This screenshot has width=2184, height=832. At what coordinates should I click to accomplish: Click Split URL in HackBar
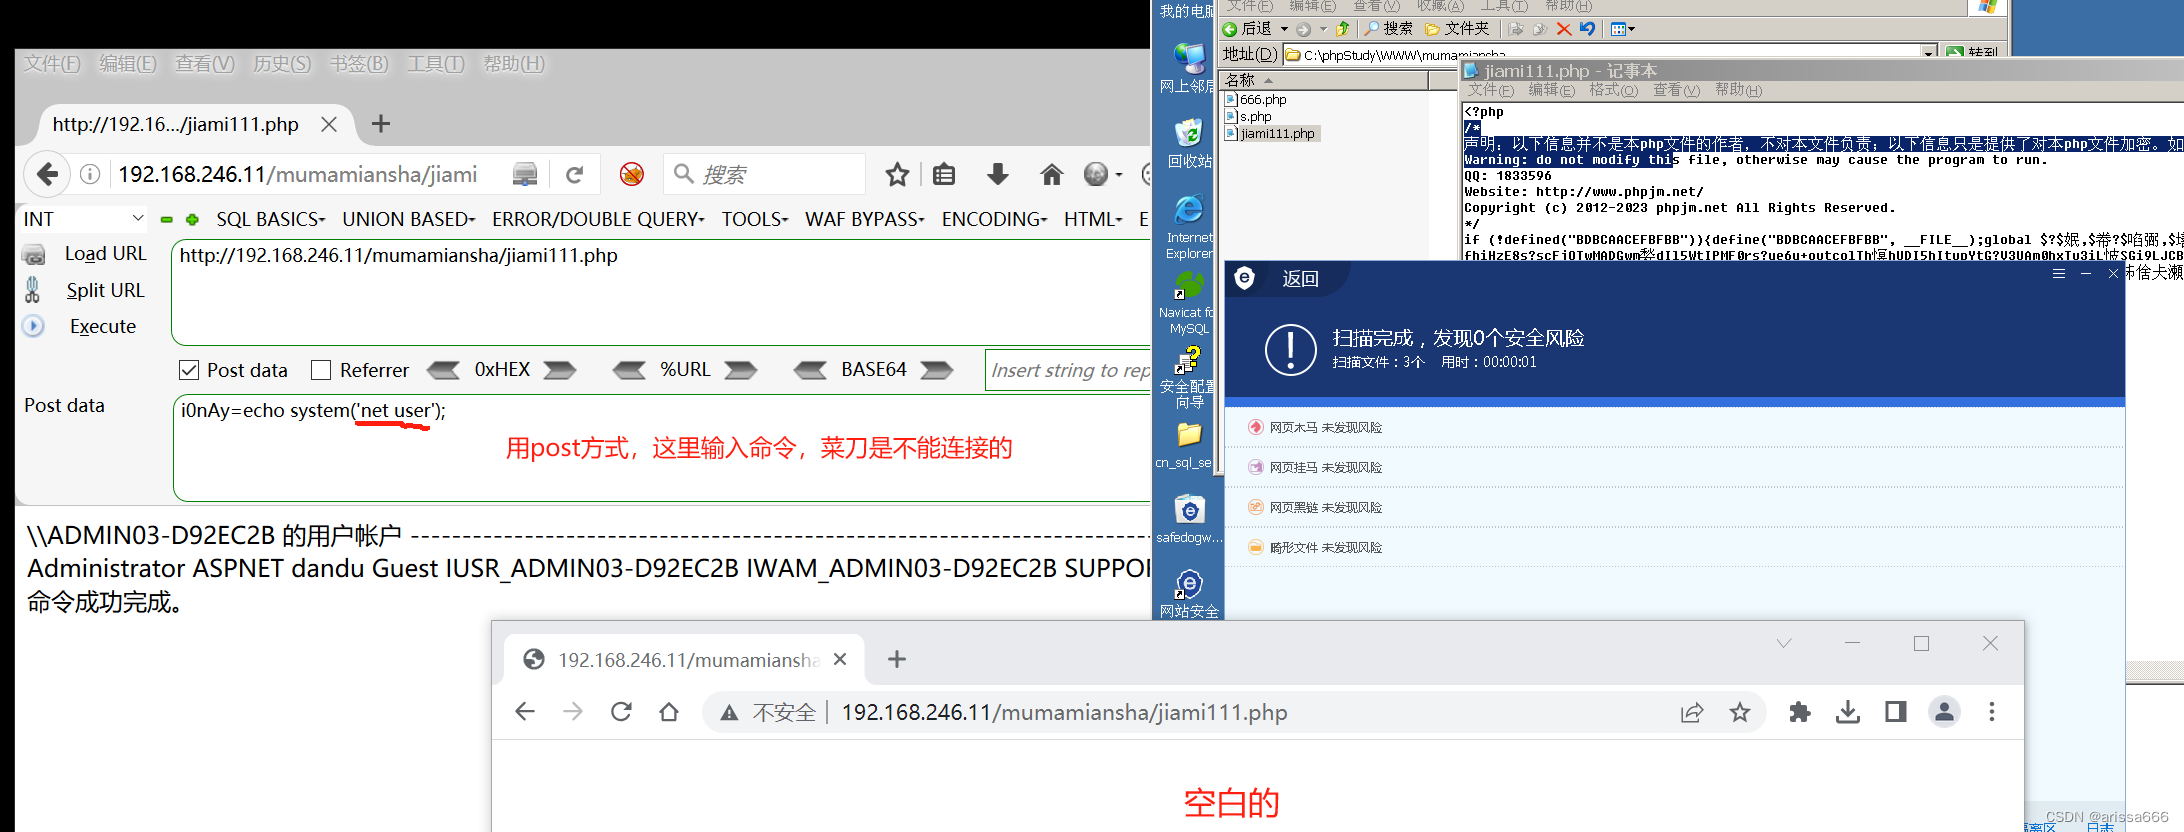point(105,290)
